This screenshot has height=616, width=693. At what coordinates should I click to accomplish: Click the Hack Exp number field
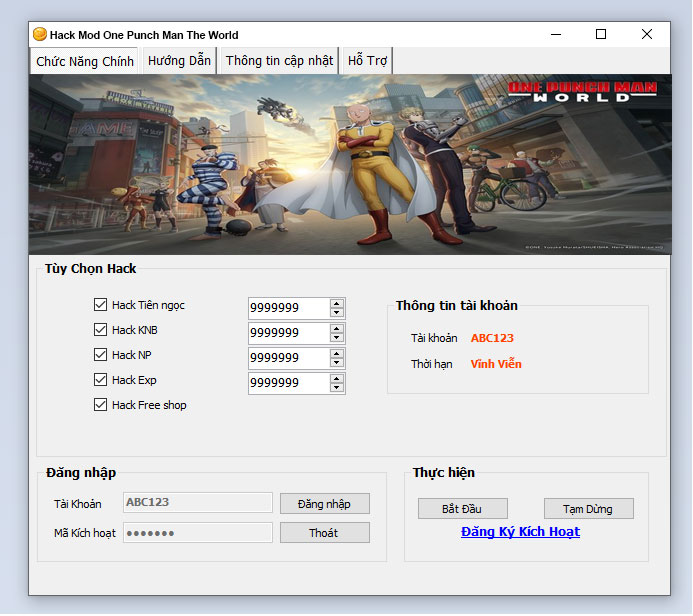(289, 384)
